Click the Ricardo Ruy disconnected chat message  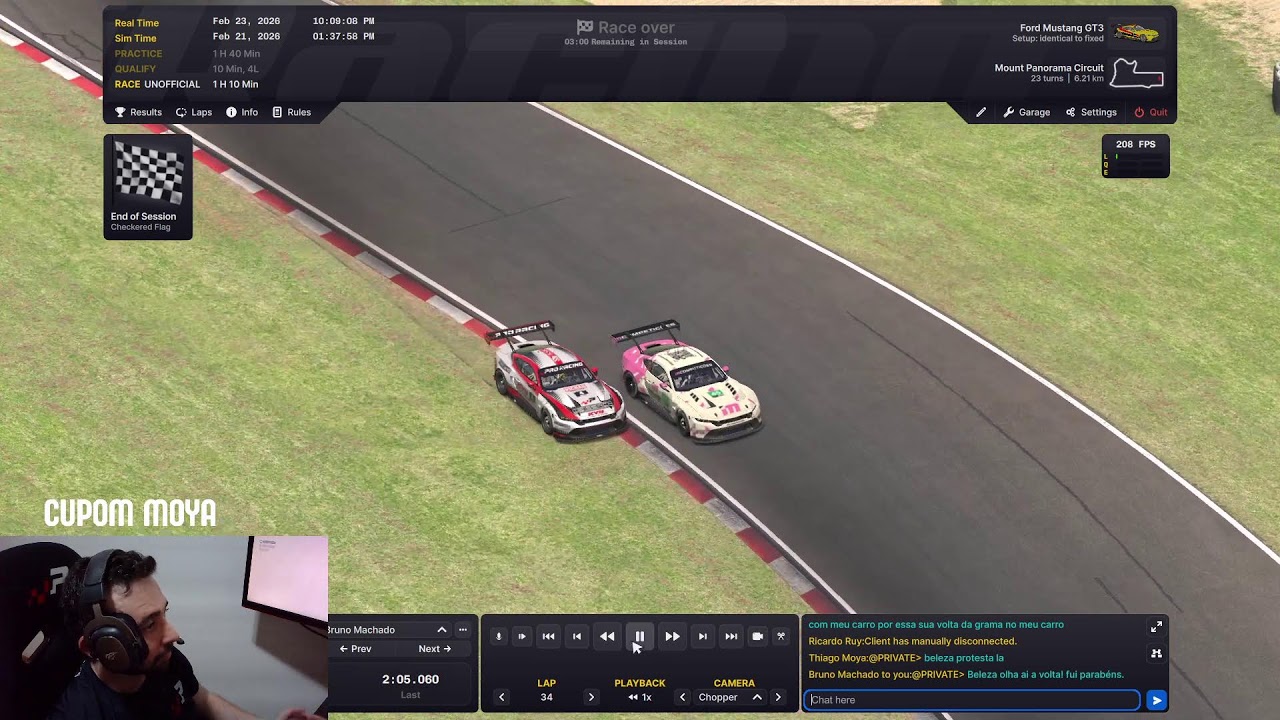(912, 641)
